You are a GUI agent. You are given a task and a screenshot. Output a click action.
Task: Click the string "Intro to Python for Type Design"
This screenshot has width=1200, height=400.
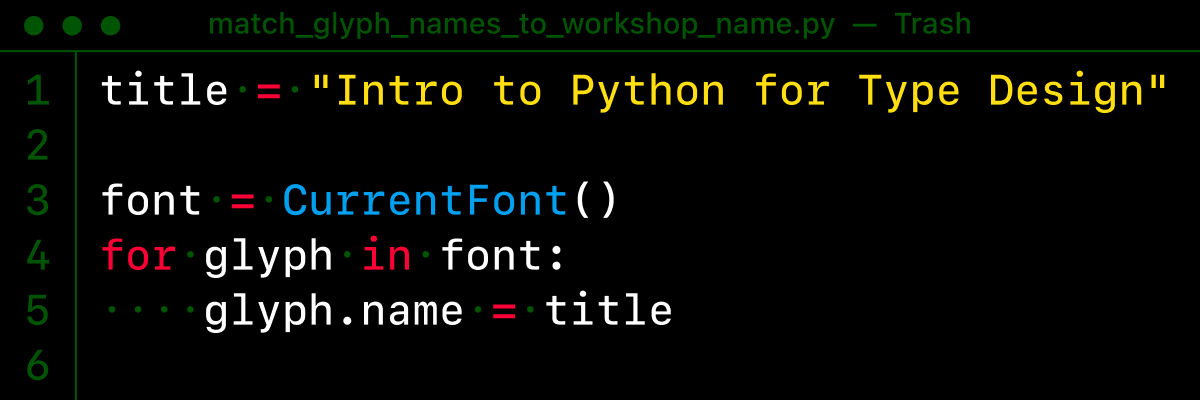(740, 92)
